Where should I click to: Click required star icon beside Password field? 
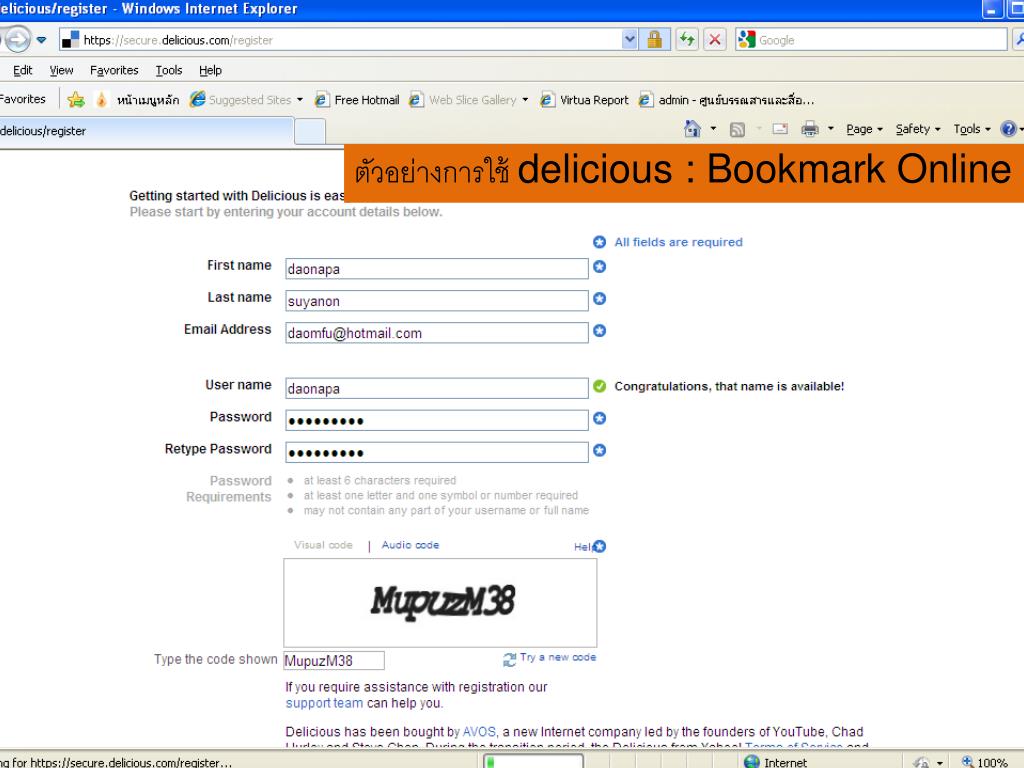600,418
